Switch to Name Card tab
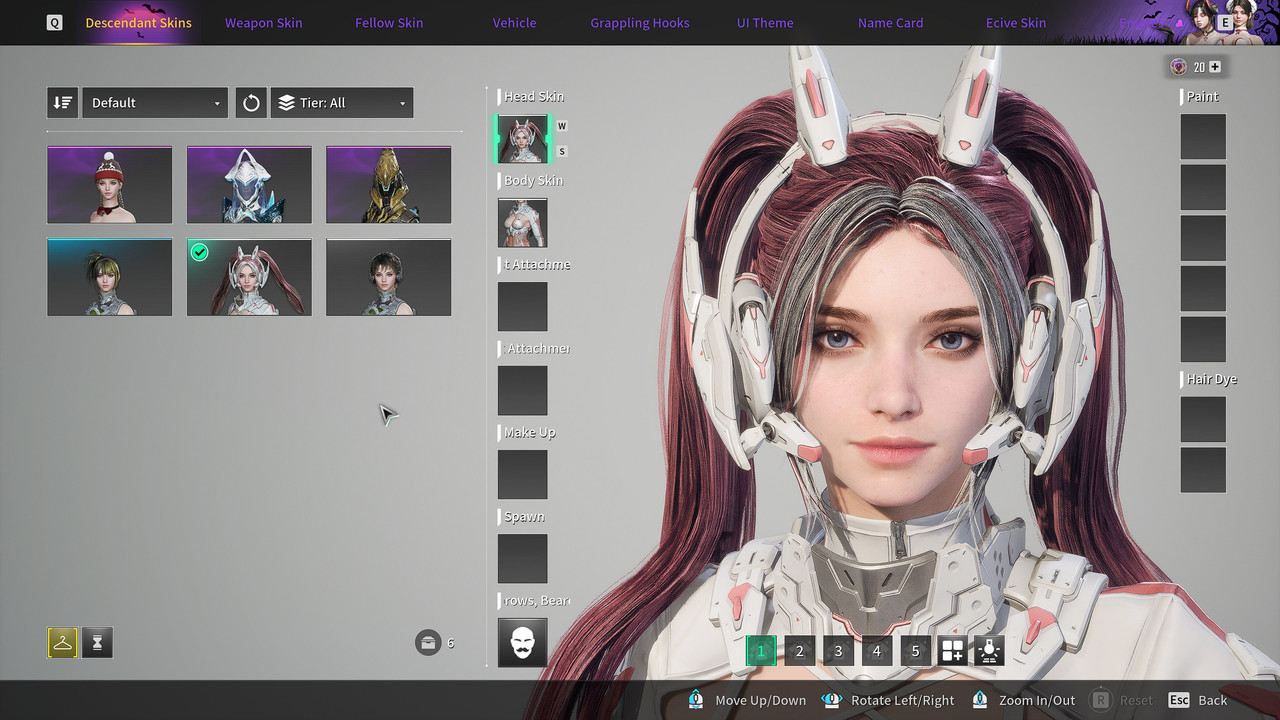Viewport: 1280px width, 720px height. (890, 23)
